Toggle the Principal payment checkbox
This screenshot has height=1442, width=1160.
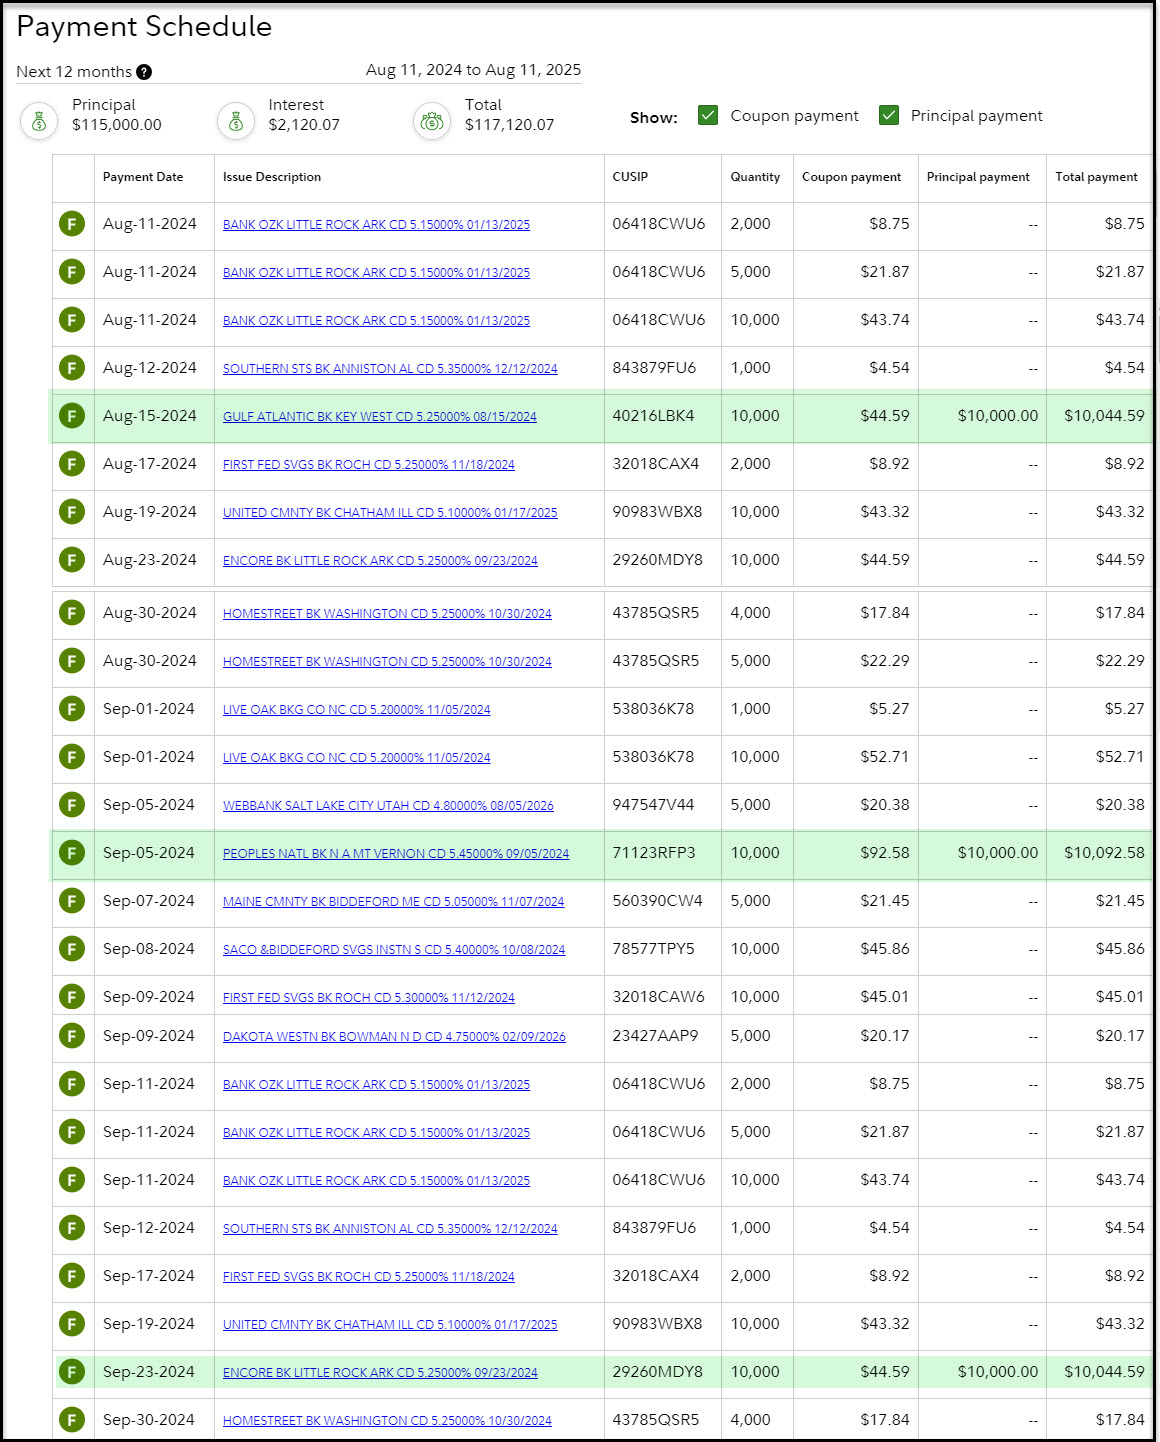(888, 115)
